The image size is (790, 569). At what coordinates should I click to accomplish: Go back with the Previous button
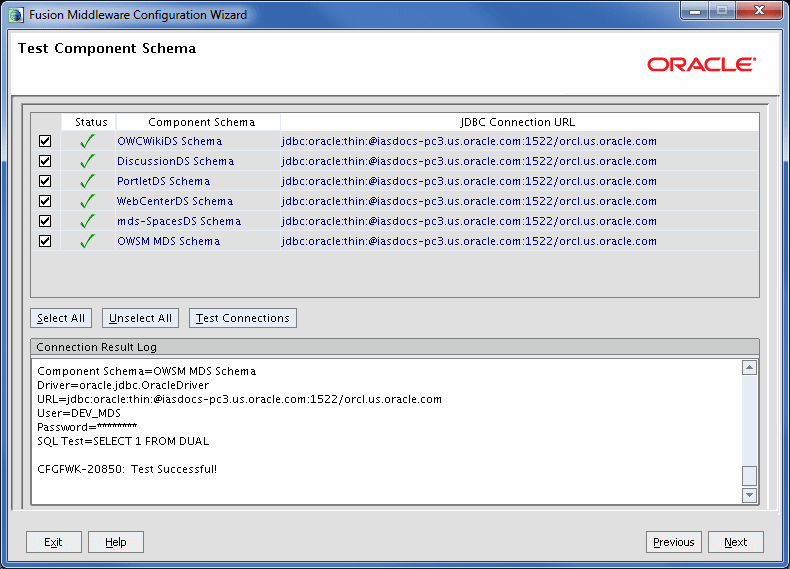(x=674, y=542)
